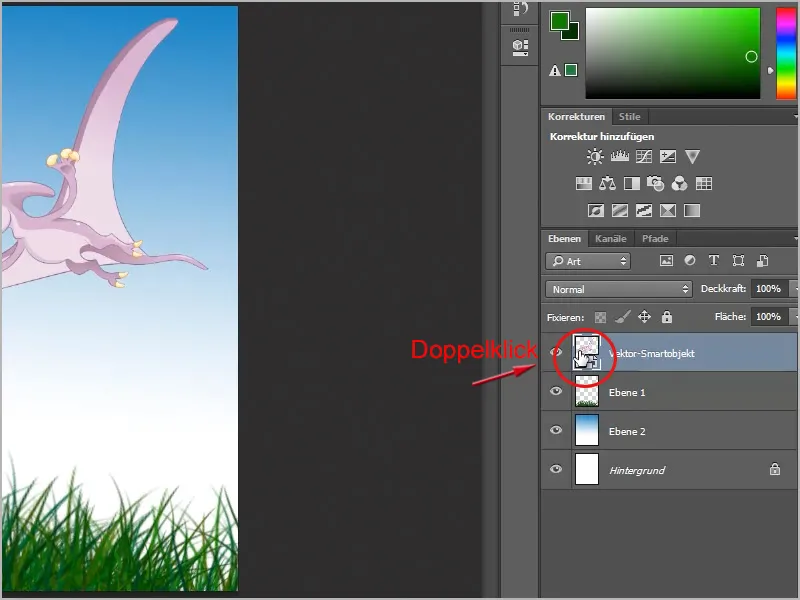
Task: Add a Hue/Saturation adjustment
Action: [x=584, y=183]
